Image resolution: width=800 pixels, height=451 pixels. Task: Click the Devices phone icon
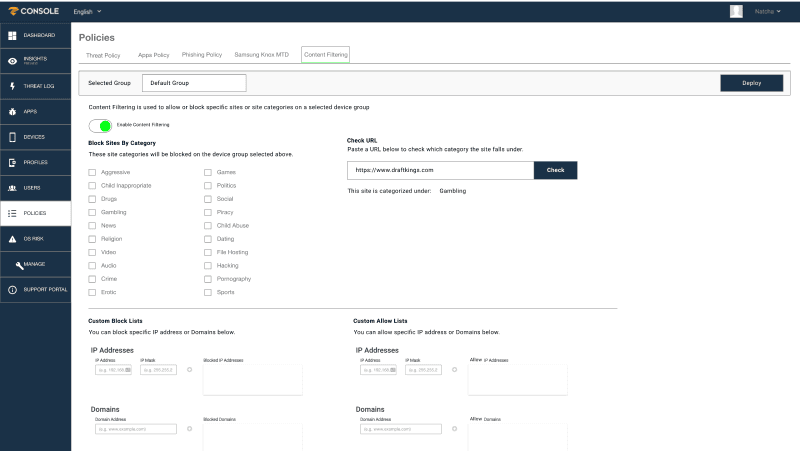tap(12, 137)
